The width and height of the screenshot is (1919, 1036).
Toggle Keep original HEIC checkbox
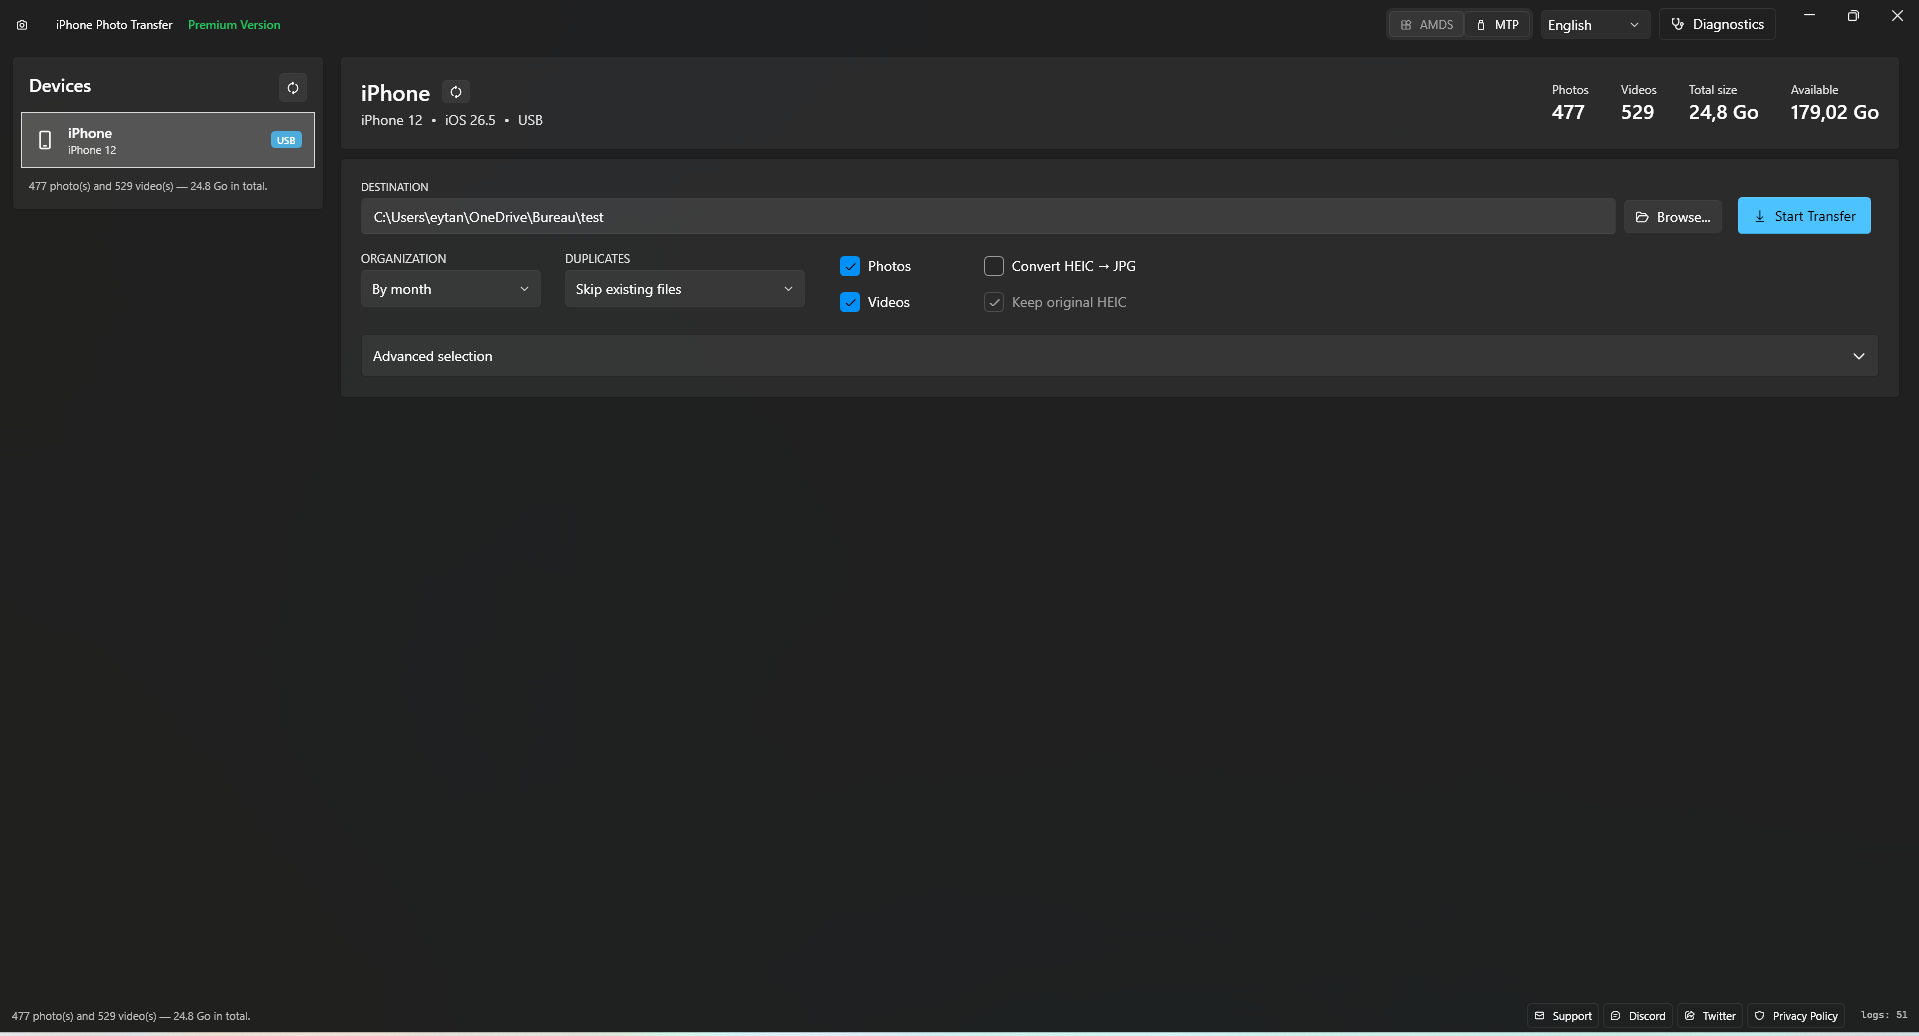pyautogui.click(x=994, y=302)
